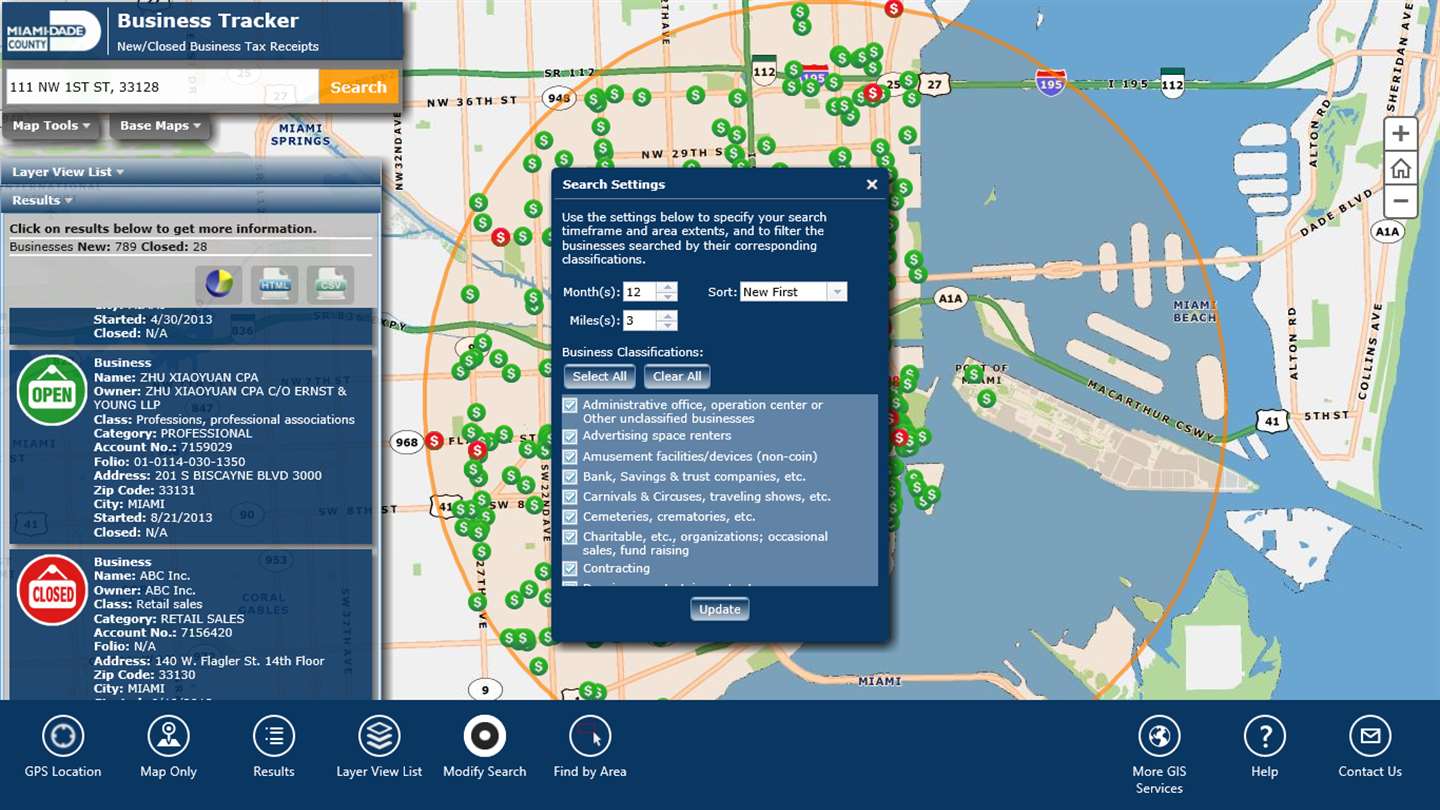Toggle the Contracting checkbox
1440x810 pixels.
(570, 568)
